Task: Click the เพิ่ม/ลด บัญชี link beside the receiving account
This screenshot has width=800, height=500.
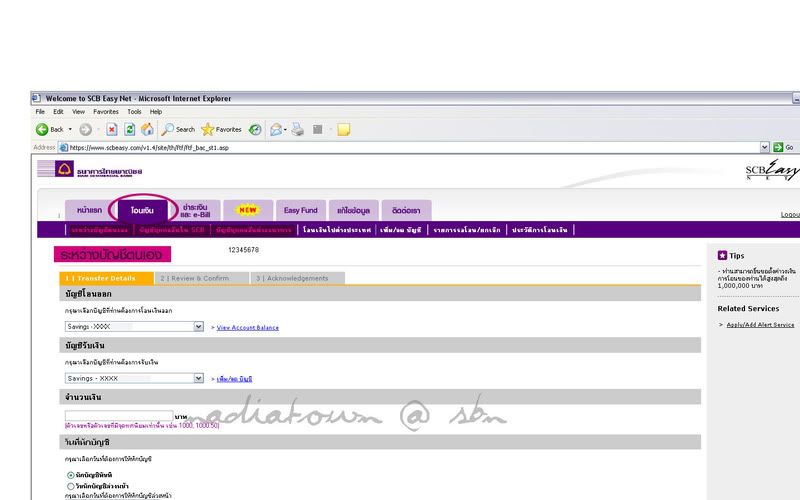Action: click(234, 379)
